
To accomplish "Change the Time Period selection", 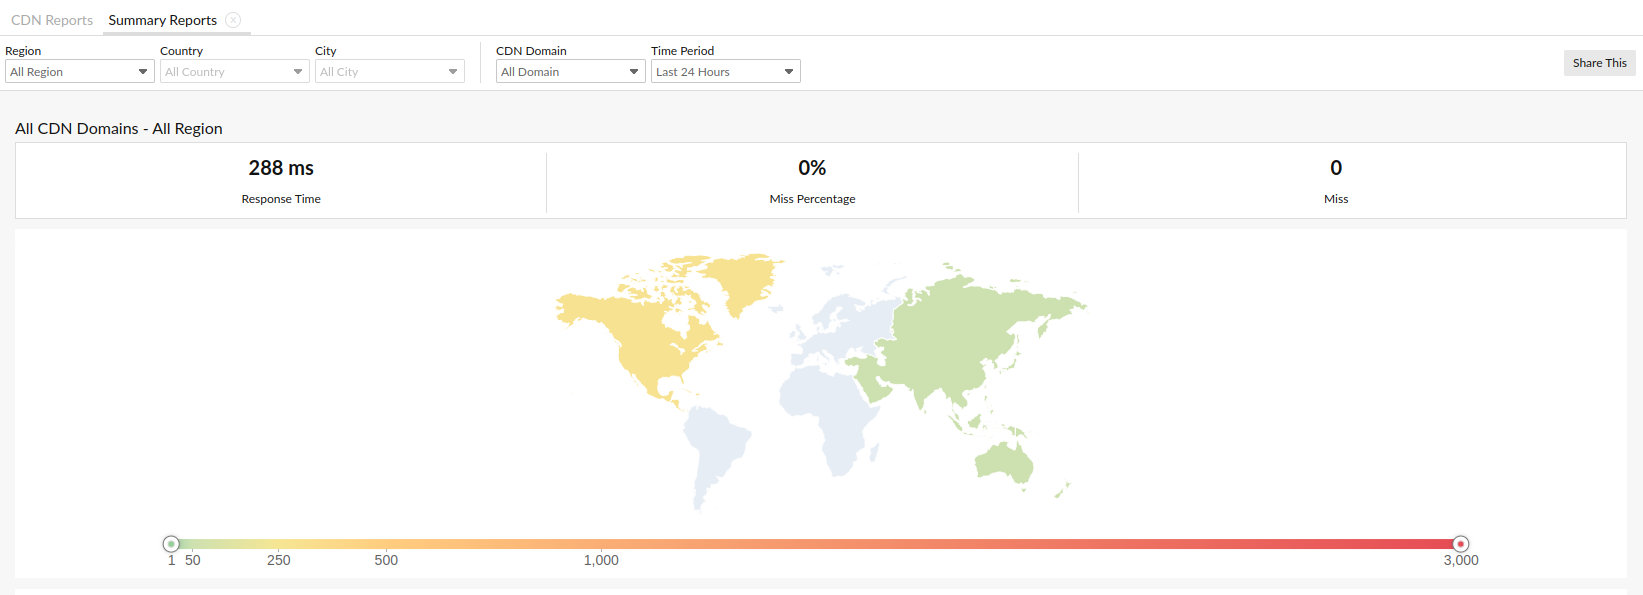I will click(x=725, y=72).
